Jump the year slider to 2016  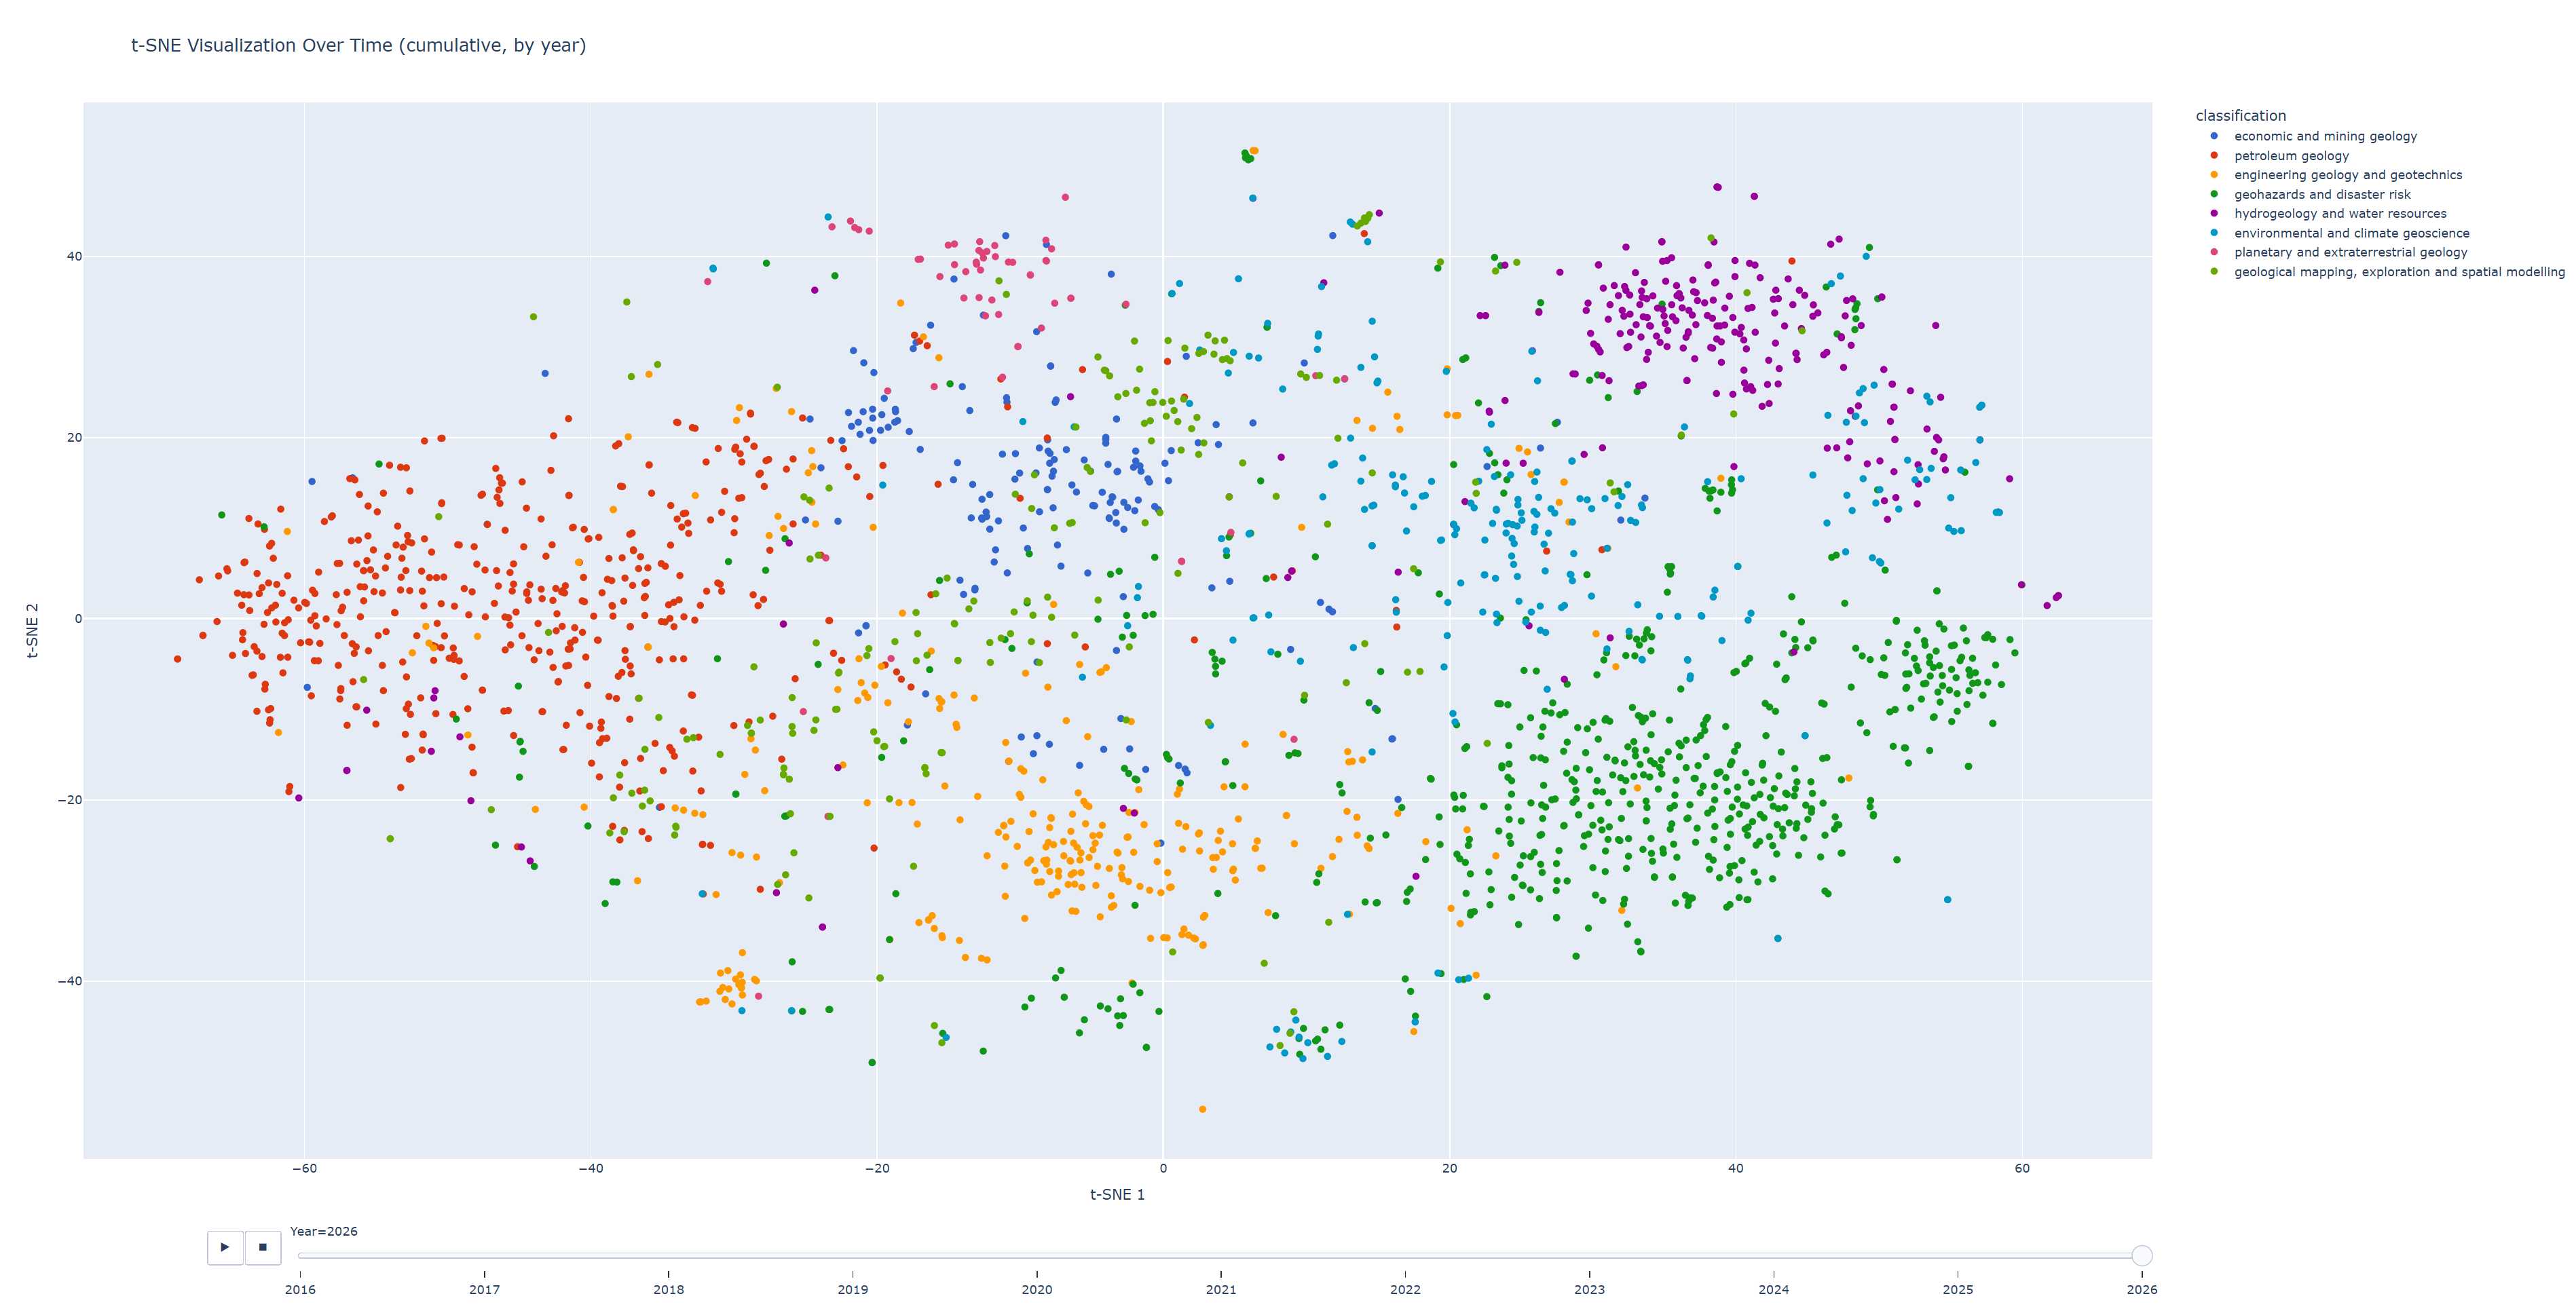pyautogui.click(x=300, y=1289)
